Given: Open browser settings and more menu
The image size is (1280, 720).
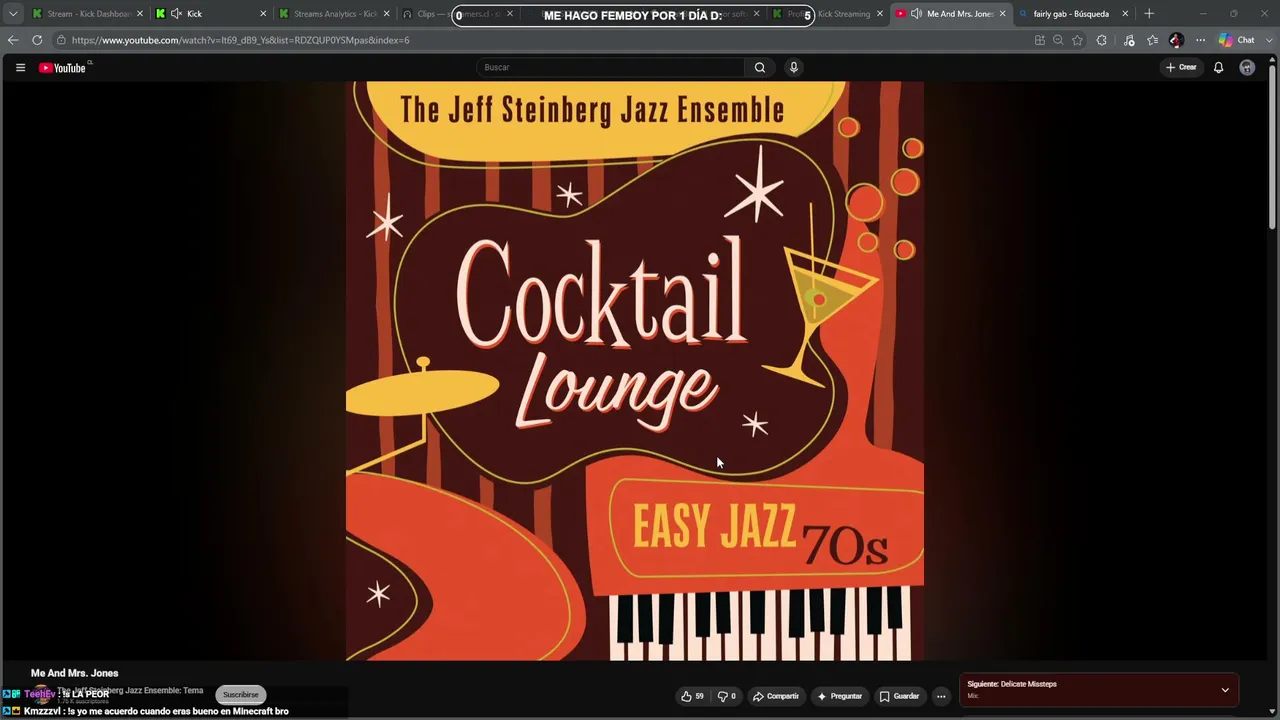Looking at the screenshot, I should pyautogui.click(x=1200, y=40).
